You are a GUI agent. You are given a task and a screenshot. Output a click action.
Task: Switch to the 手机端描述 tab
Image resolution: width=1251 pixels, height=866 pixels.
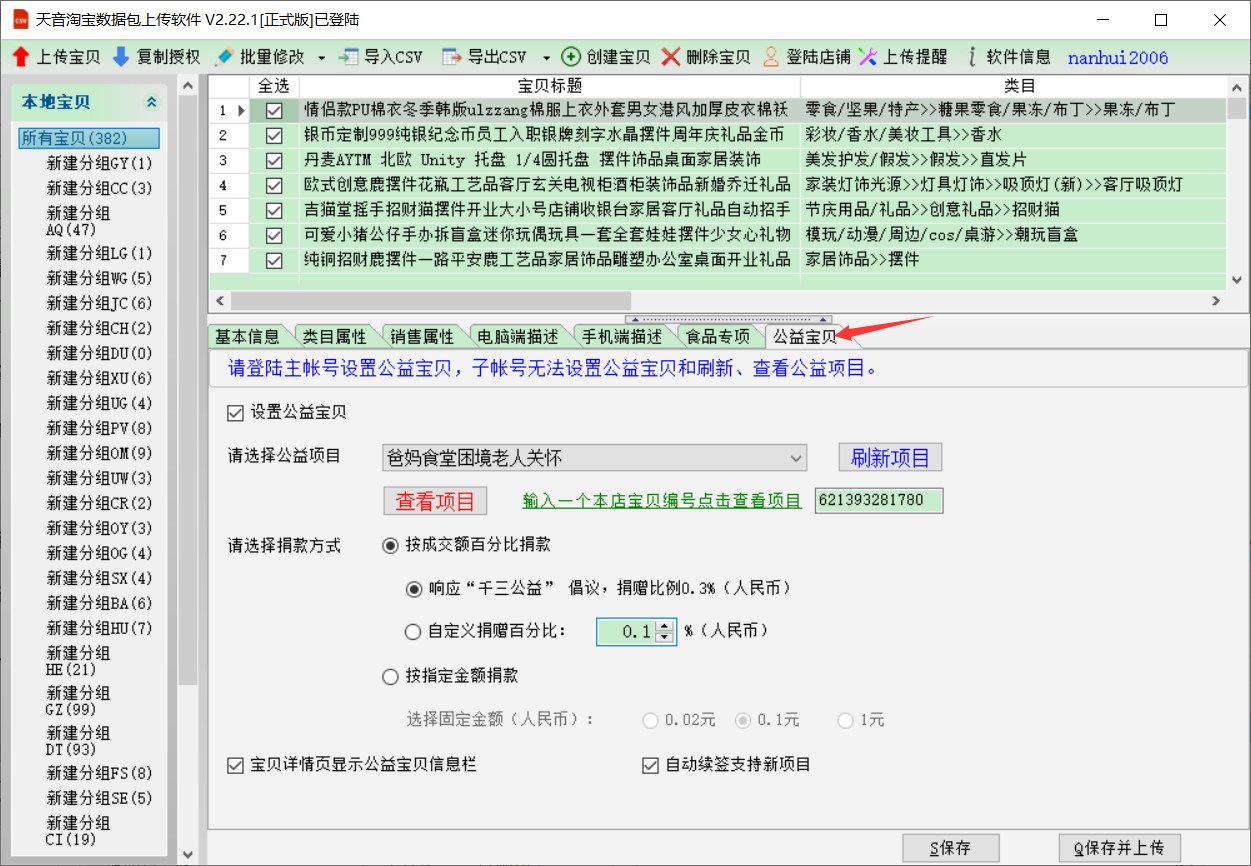pos(621,337)
